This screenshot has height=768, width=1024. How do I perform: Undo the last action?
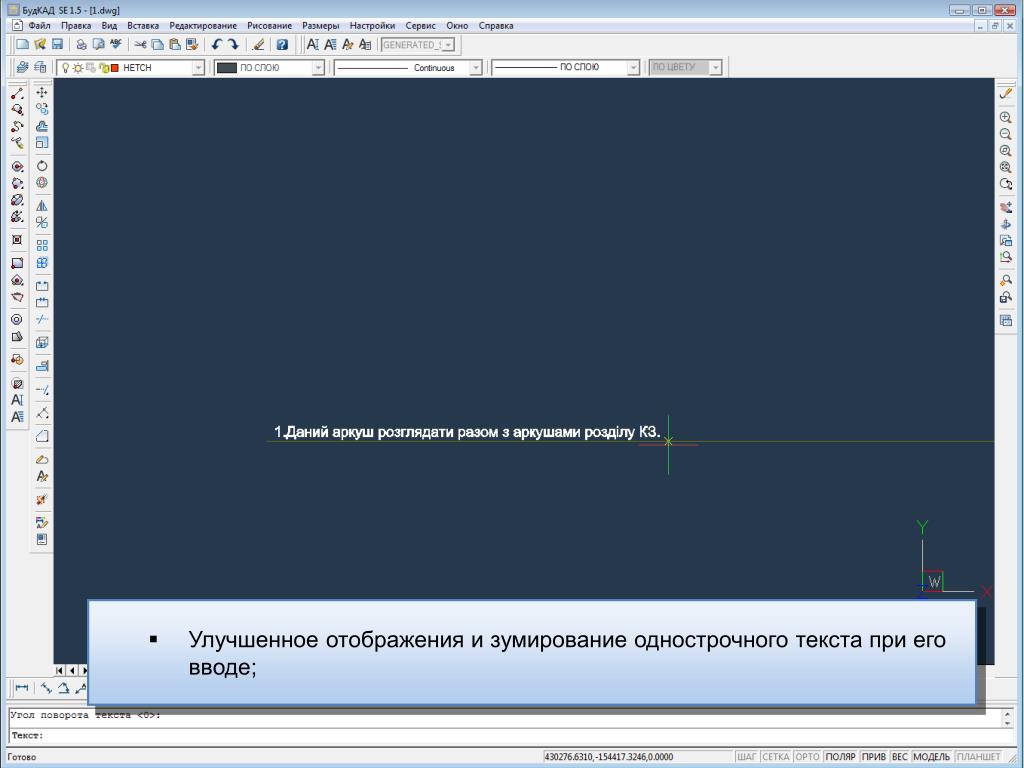point(216,44)
